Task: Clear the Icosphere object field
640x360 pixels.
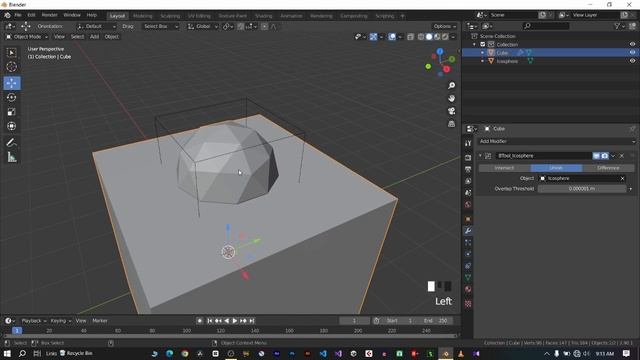Action: click(x=622, y=178)
